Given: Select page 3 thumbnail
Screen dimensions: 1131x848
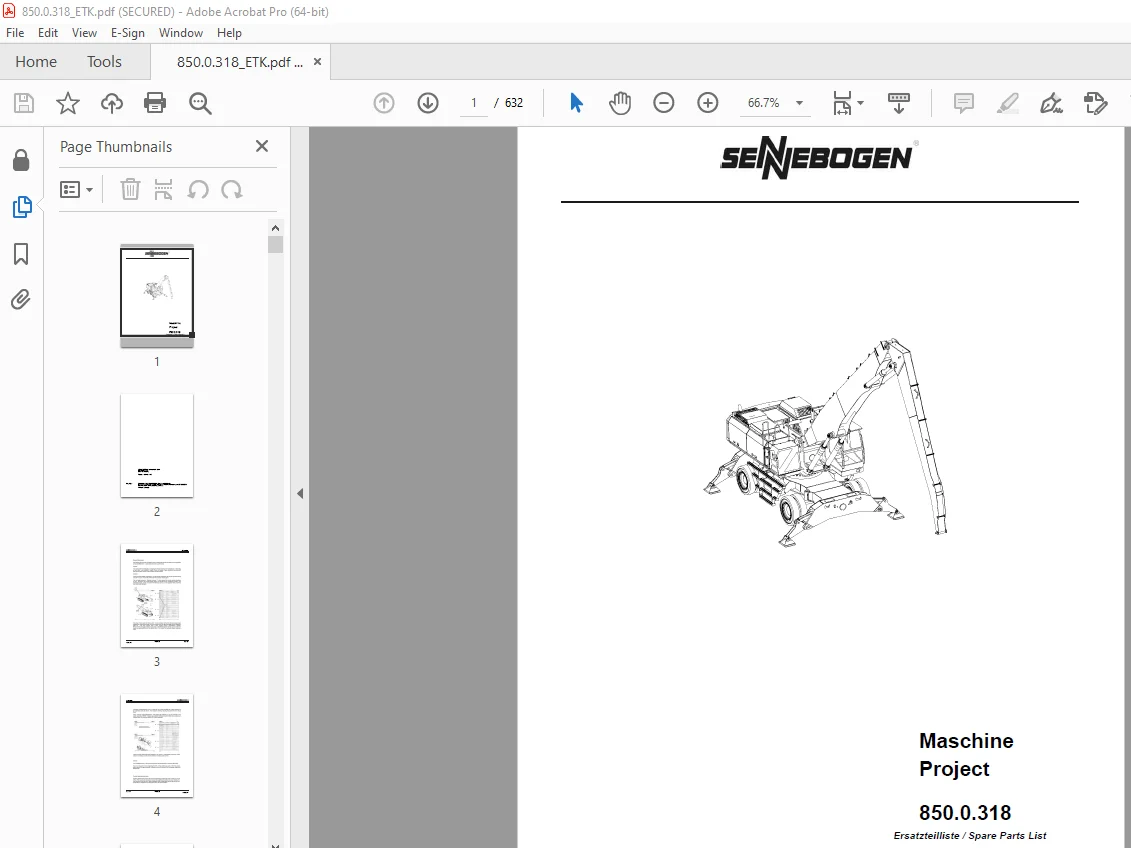Looking at the screenshot, I should click(x=157, y=596).
